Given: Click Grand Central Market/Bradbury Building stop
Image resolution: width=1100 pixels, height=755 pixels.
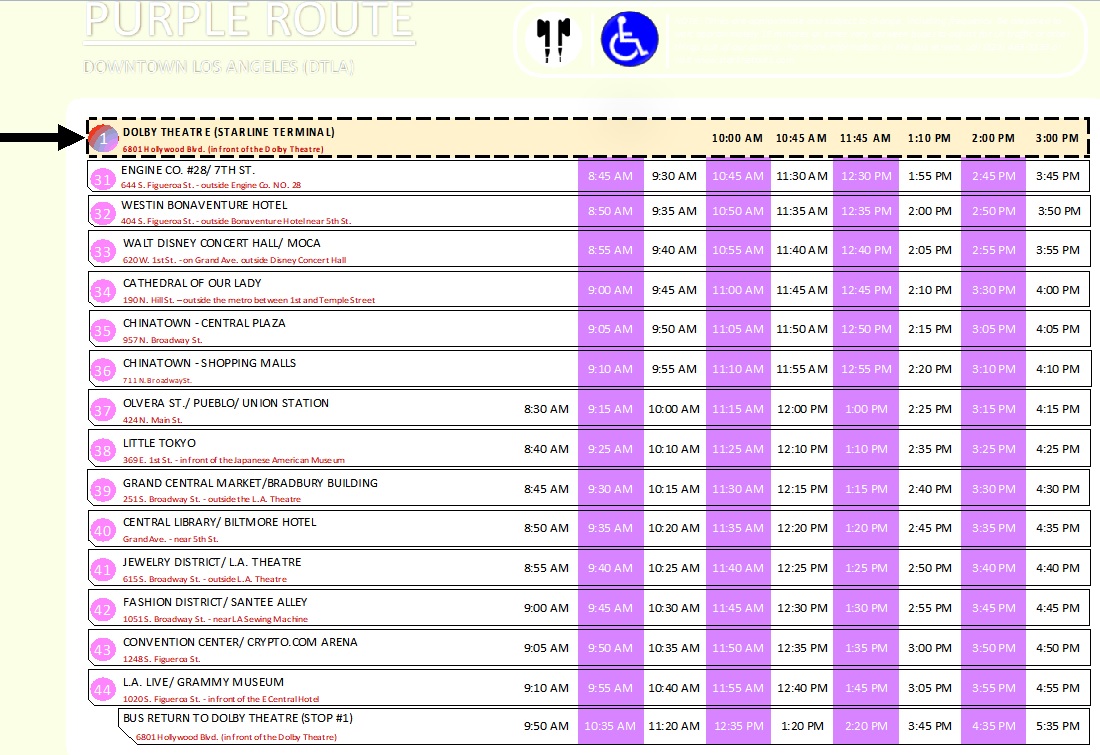Looking at the screenshot, I should coord(250,483).
